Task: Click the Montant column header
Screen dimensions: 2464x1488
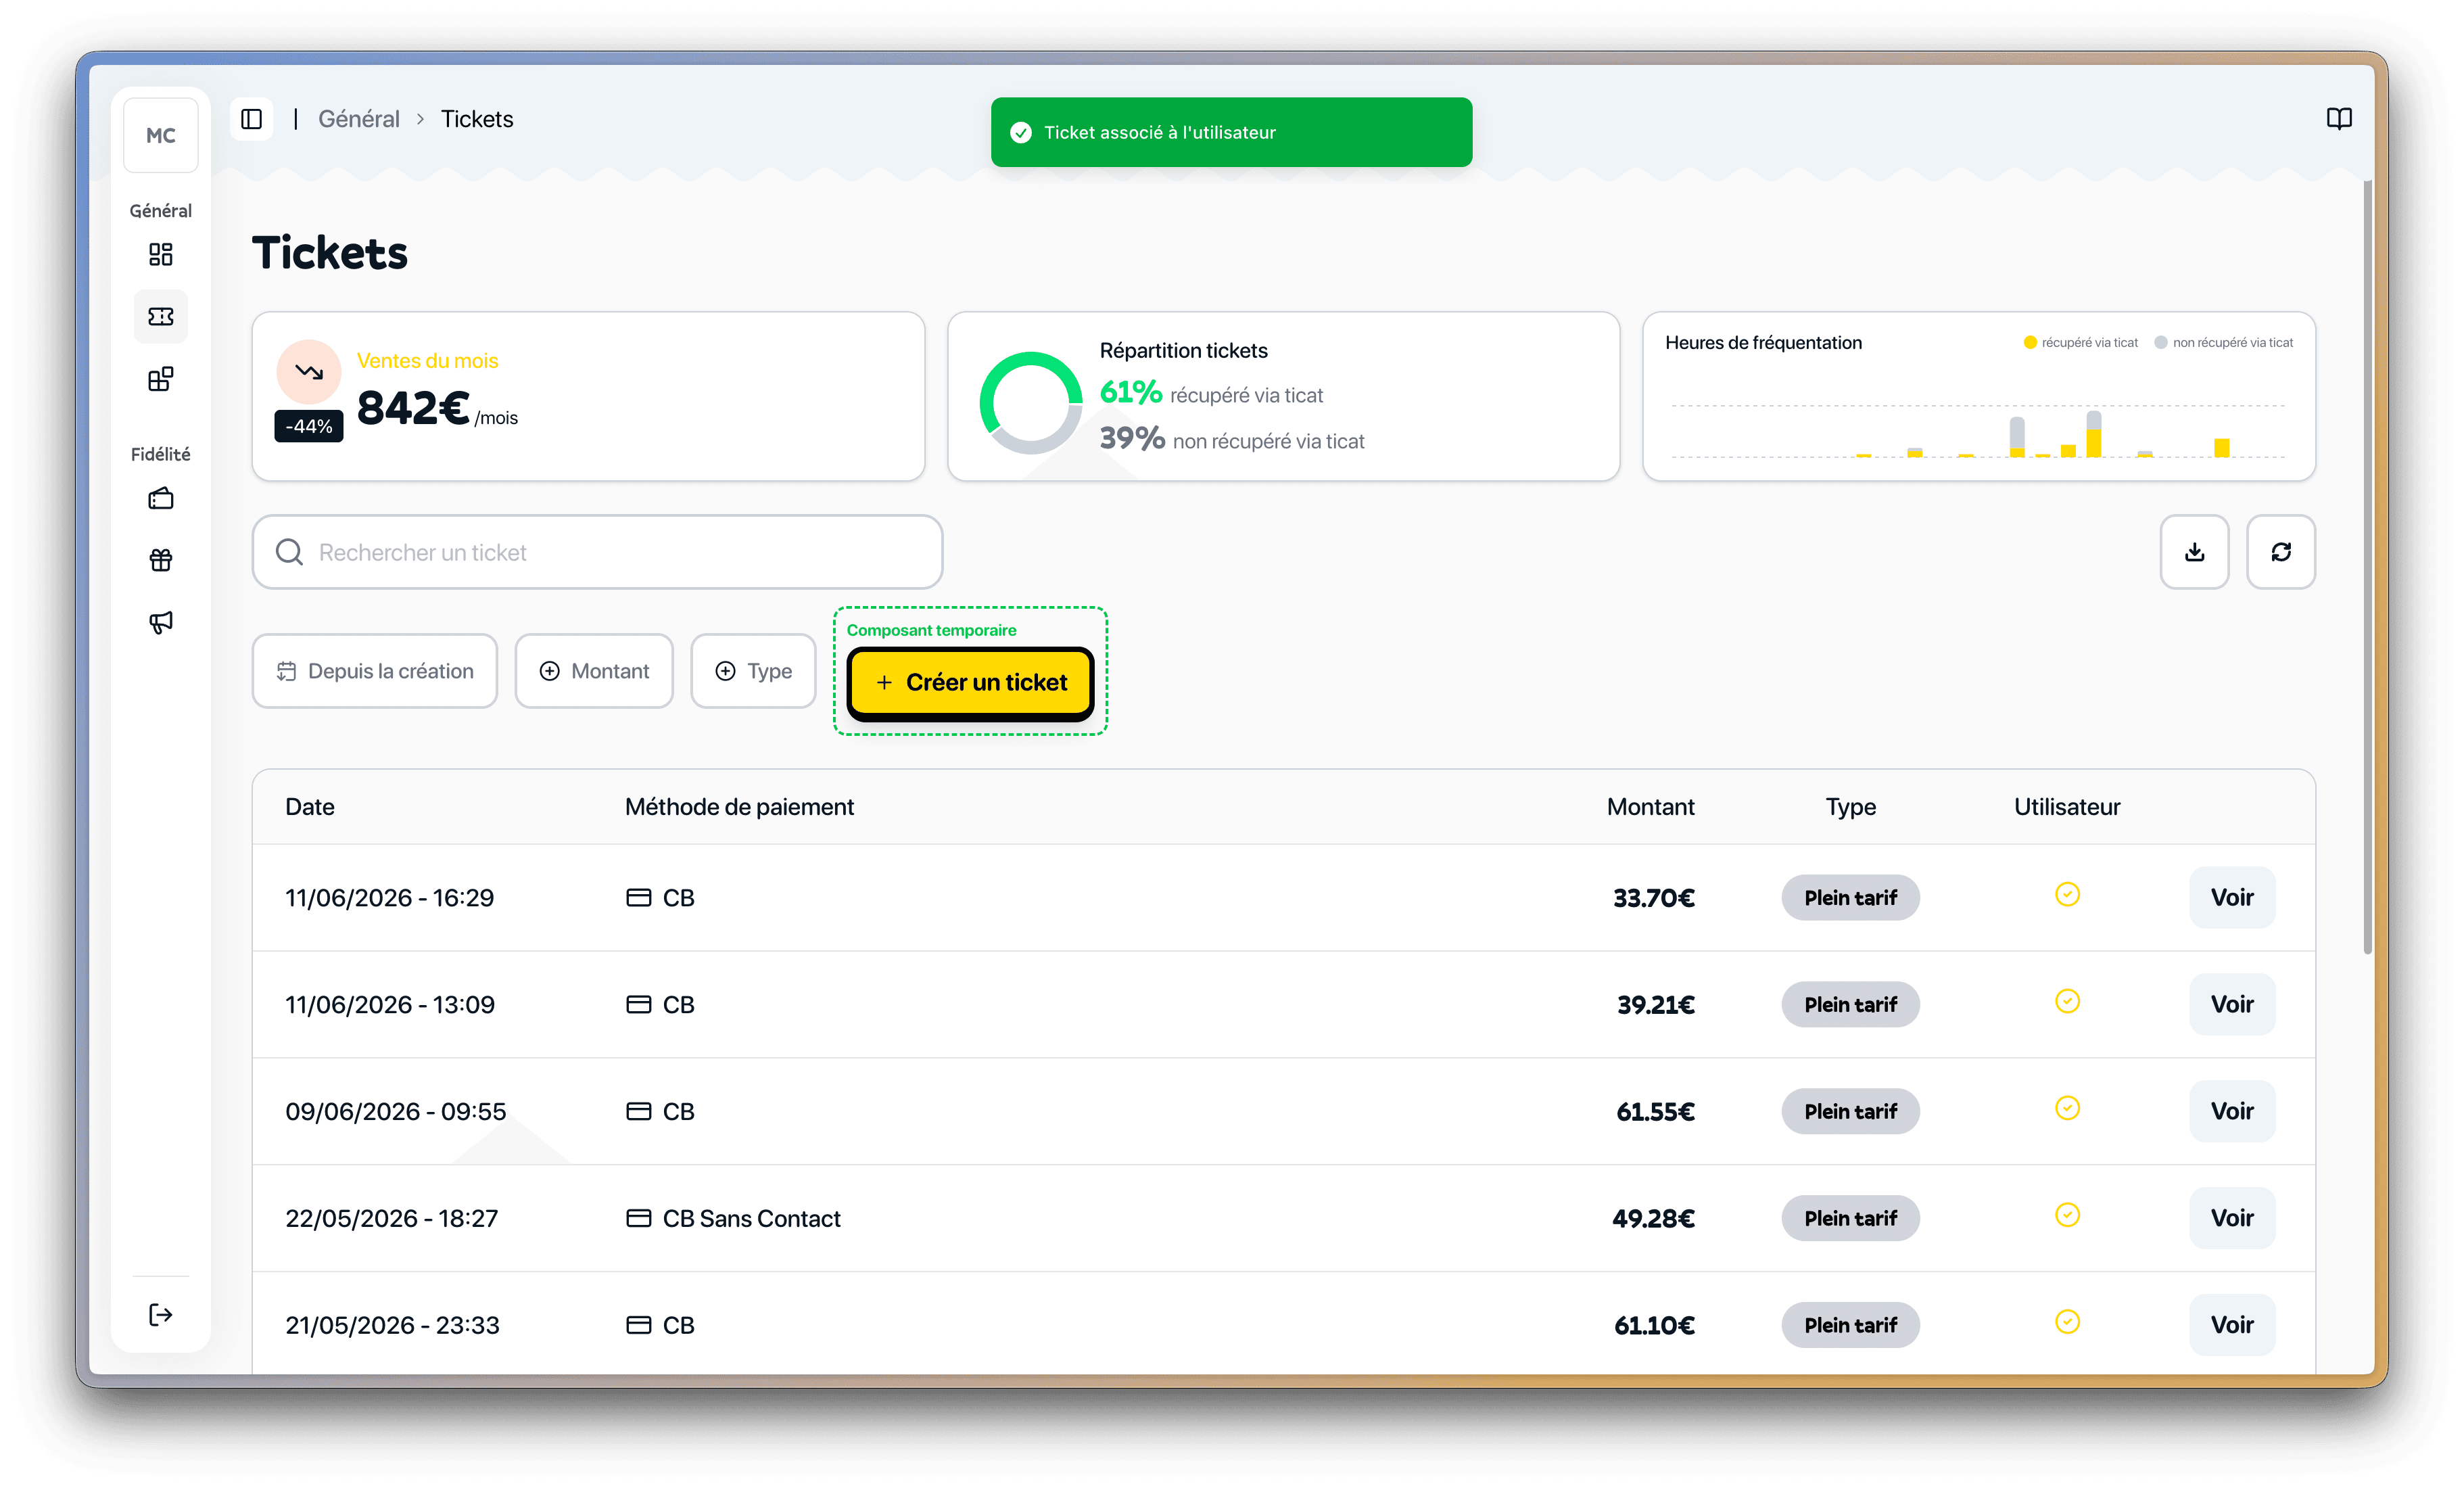Action: point(1650,807)
